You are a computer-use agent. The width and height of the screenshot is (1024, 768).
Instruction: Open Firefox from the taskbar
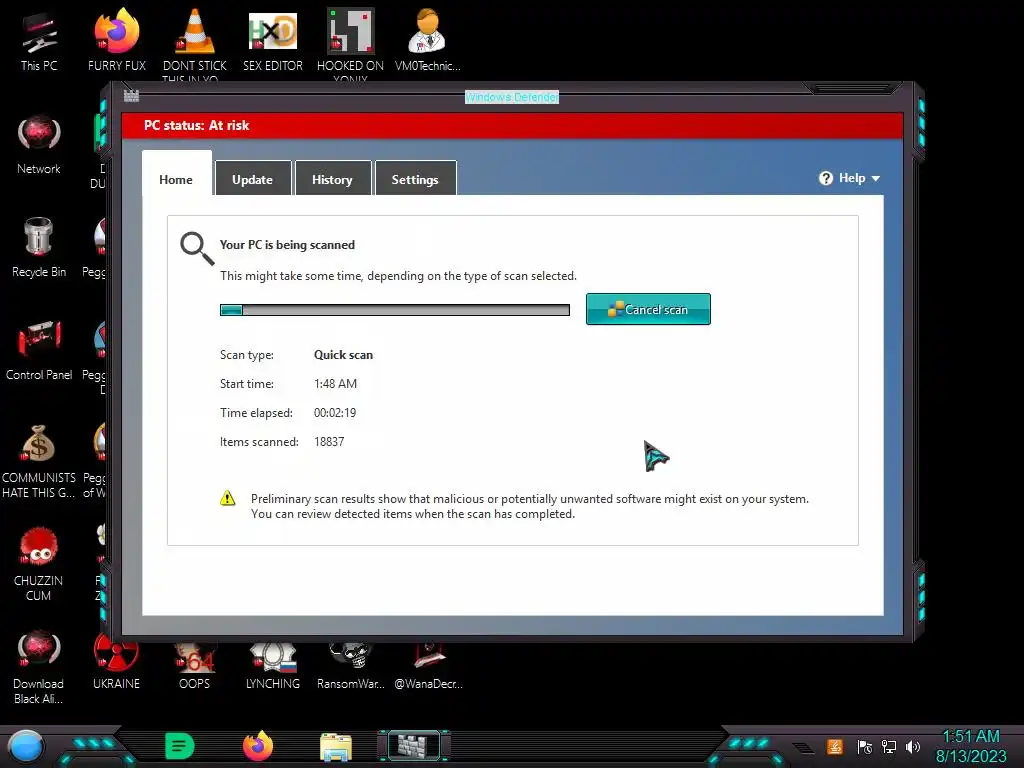coord(258,746)
